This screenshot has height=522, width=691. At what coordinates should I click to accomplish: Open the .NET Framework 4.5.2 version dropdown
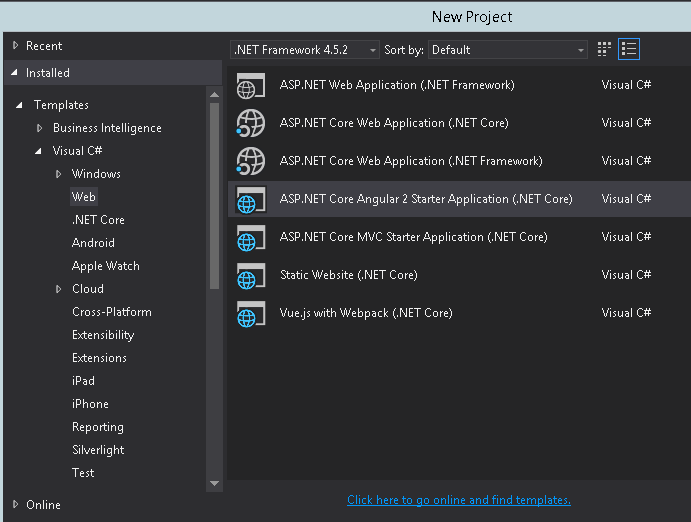[305, 50]
